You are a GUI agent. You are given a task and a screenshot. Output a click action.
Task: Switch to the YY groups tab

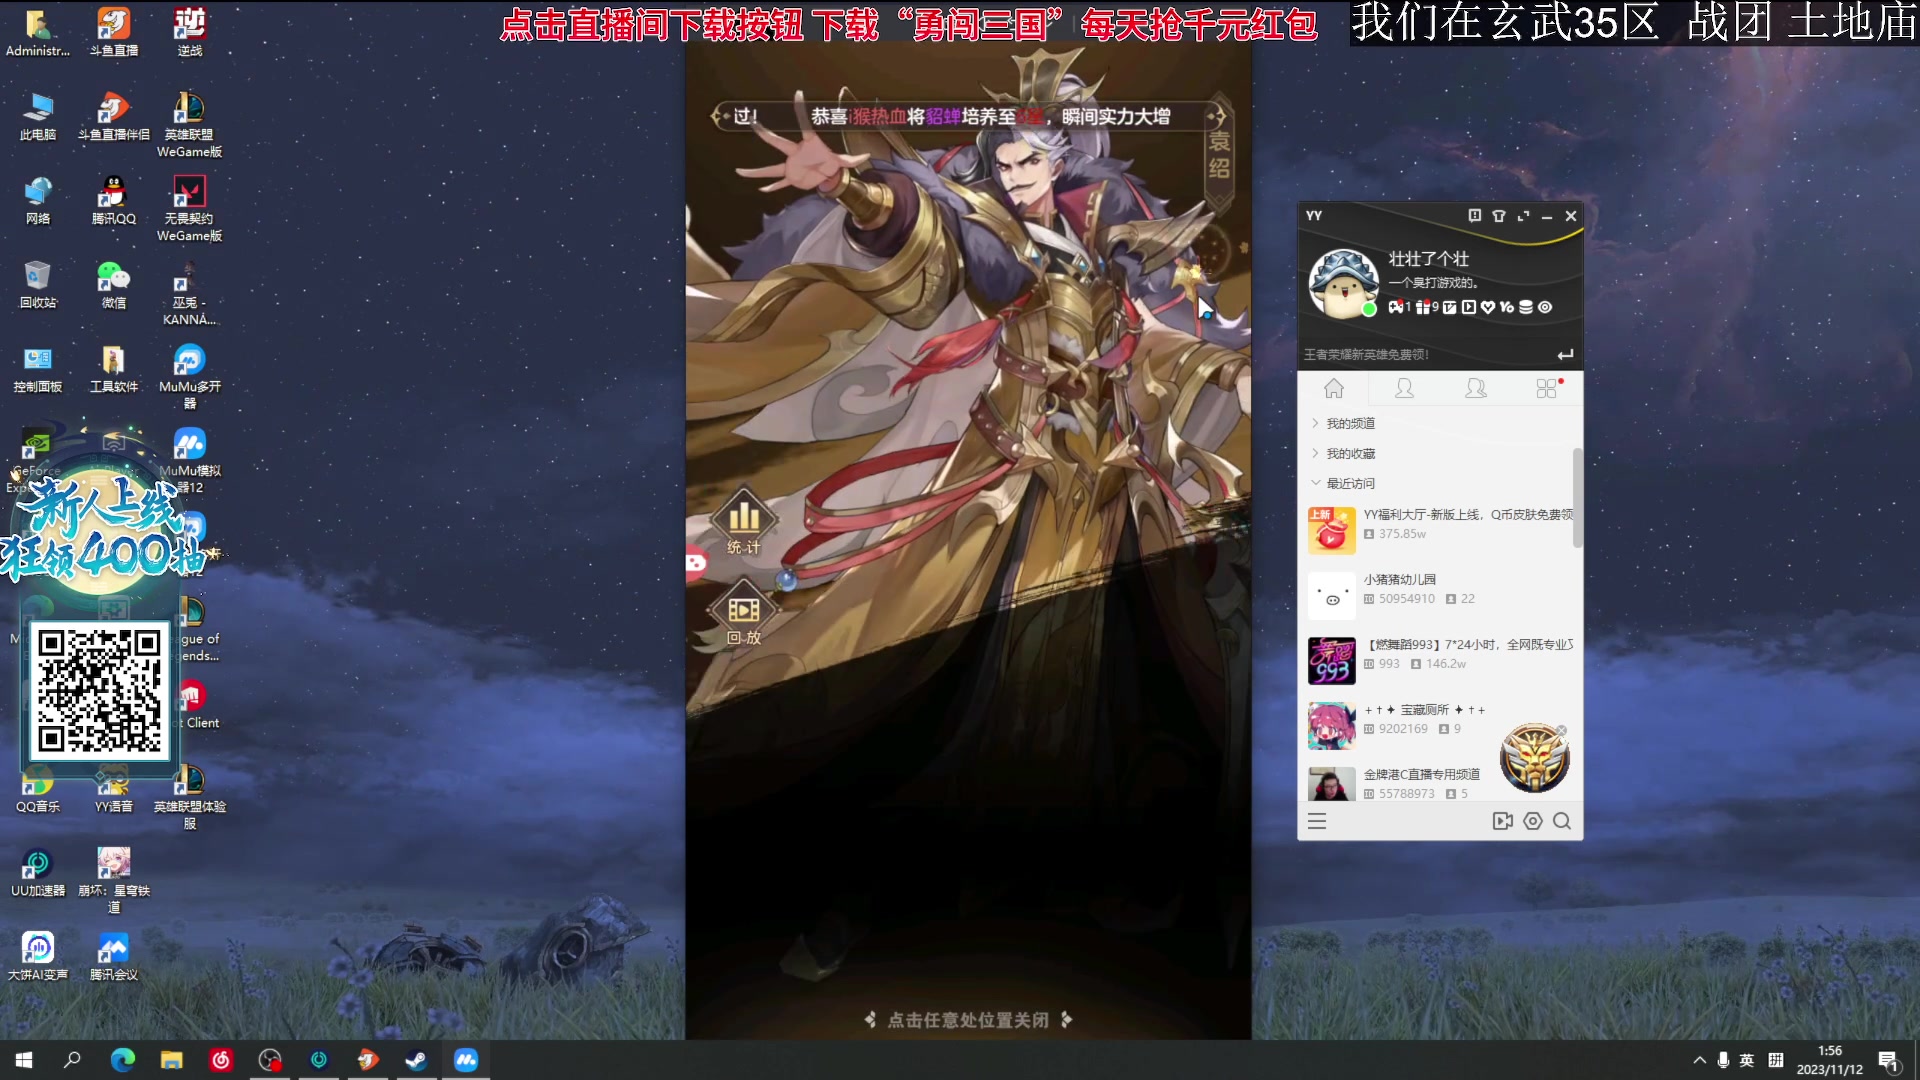pyautogui.click(x=1475, y=388)
